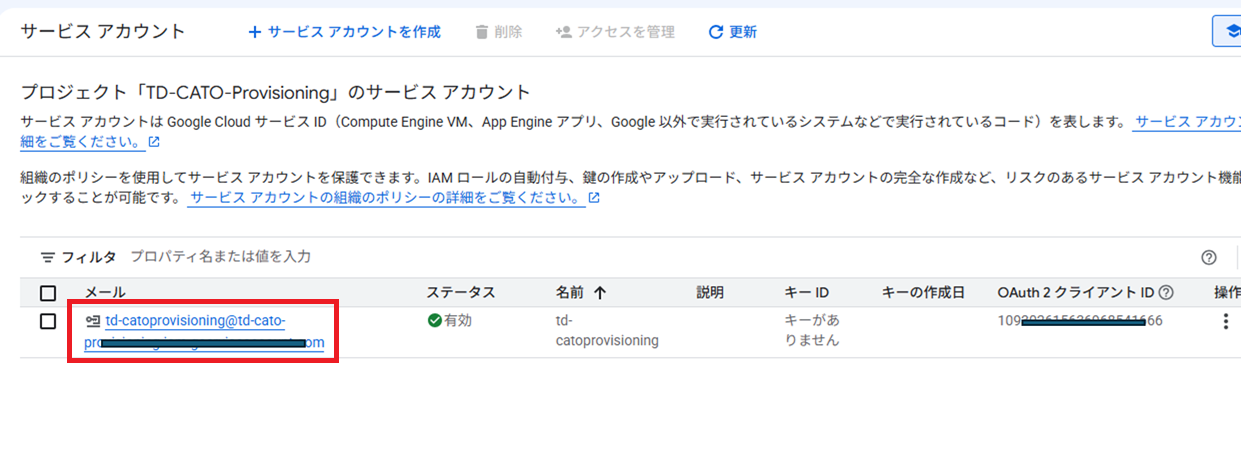Image resolution: width=1241 pixels, height=462 pixels.
Task: Click help icon beside OAuth 2 クライアント ID
Action: coord(1166,293)
